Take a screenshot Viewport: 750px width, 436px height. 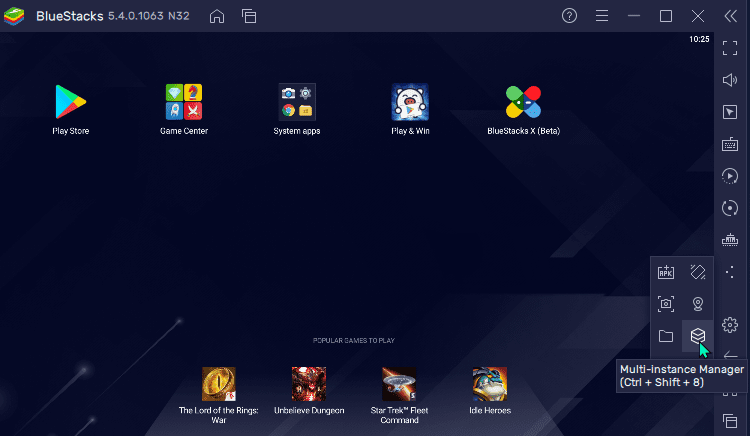666,304
